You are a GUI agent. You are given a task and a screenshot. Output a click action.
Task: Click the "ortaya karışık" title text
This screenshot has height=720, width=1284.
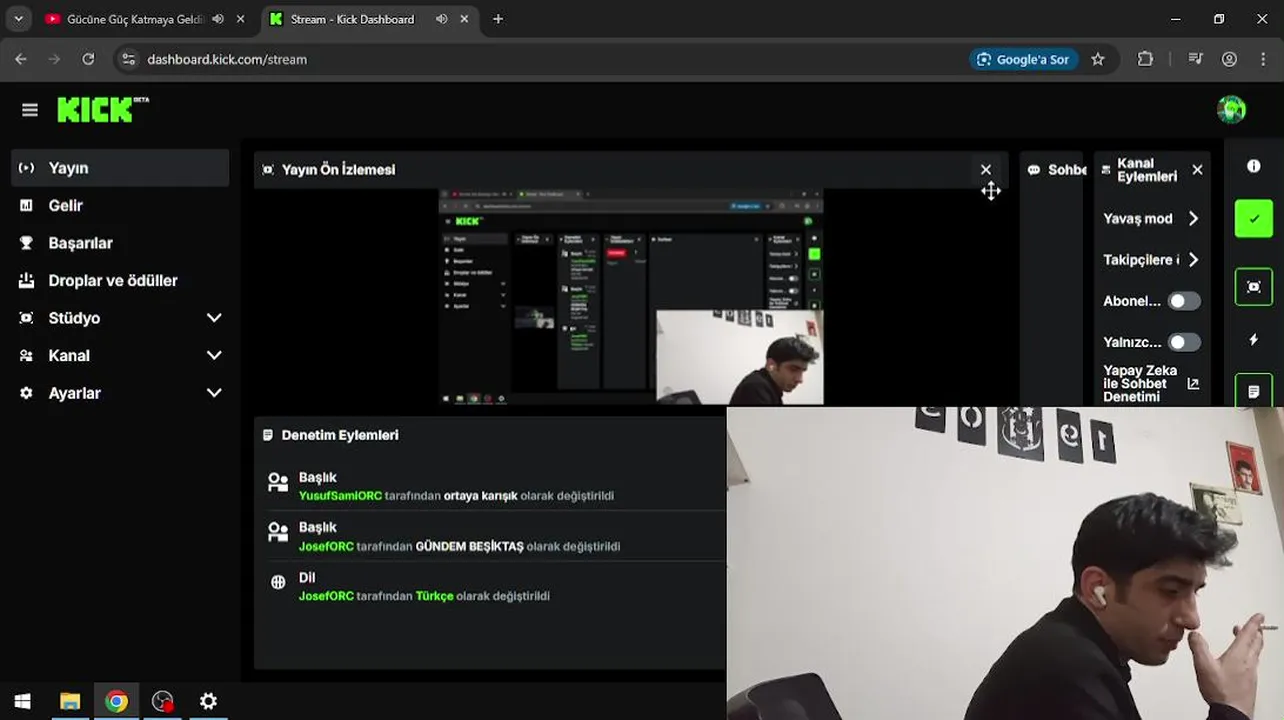point(480,496)
